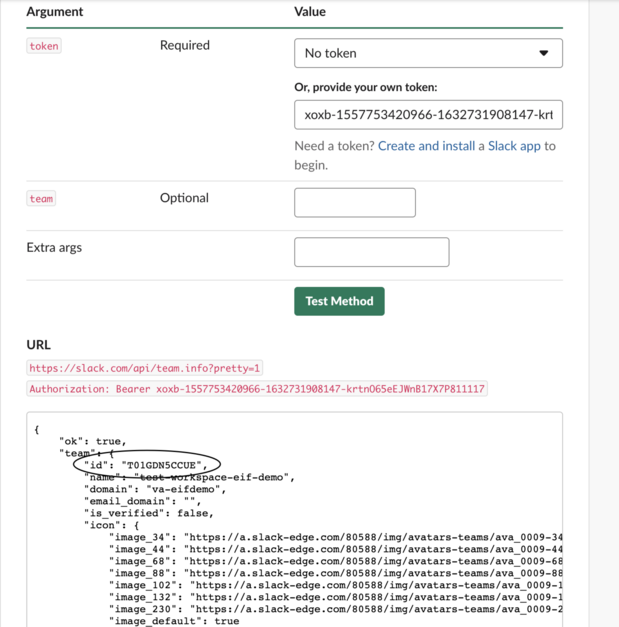Click the Optional label for team
This screenshot has width=619, height=627.
point(184,198)
